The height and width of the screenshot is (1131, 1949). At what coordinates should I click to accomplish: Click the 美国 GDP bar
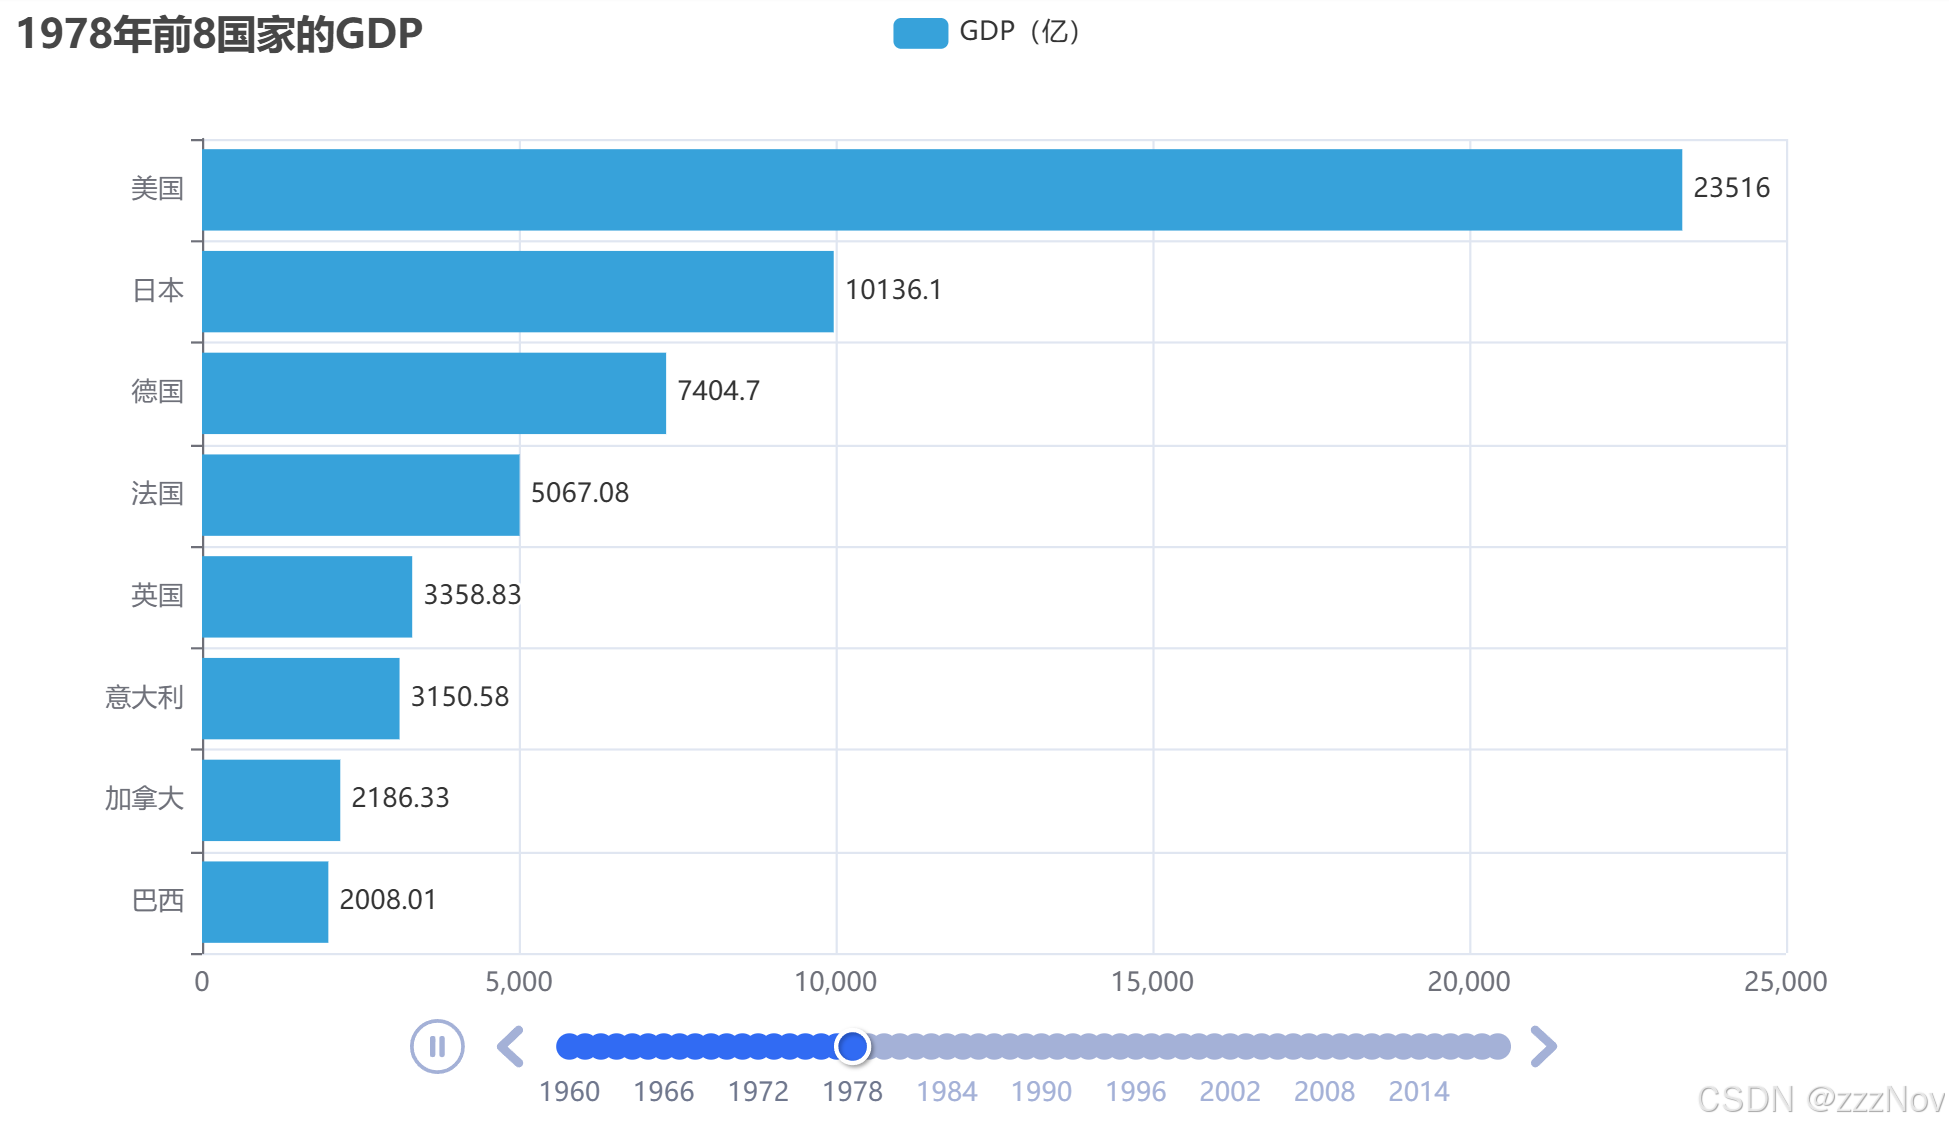click(x=941, y=190)
